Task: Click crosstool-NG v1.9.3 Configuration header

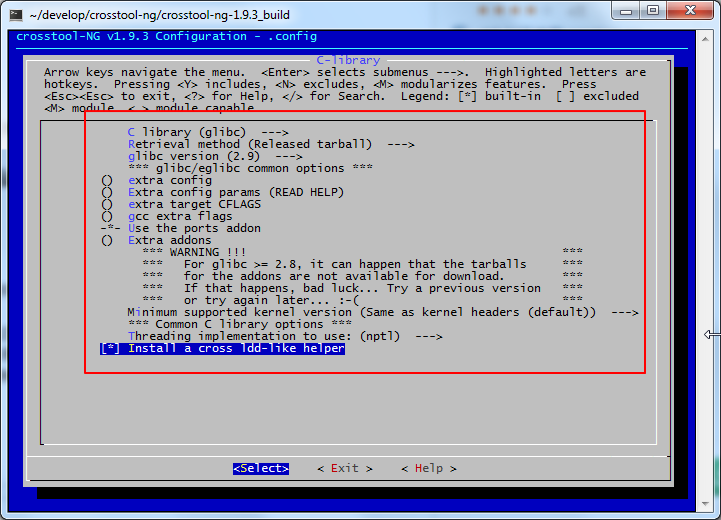Action: pyautogui.click(x=166, y=36)
